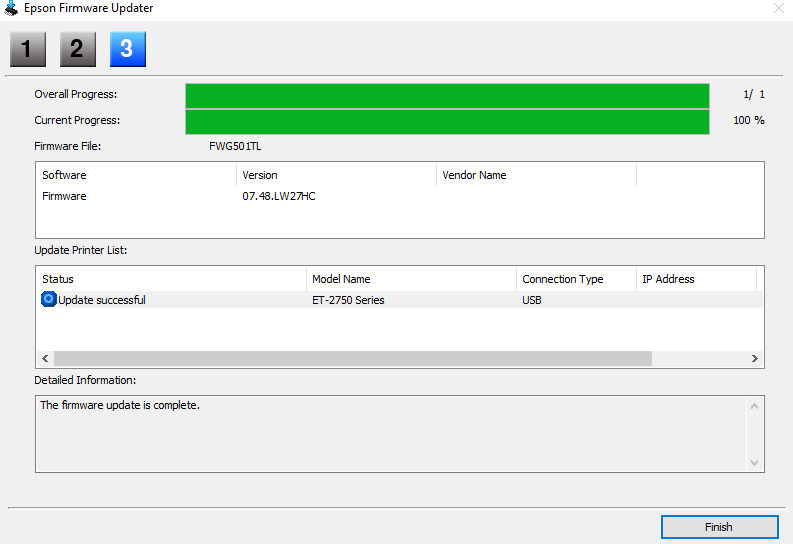The image size is (793, 544).
Task: Click ET-2750 Series model name
Action: coord(348,300)
